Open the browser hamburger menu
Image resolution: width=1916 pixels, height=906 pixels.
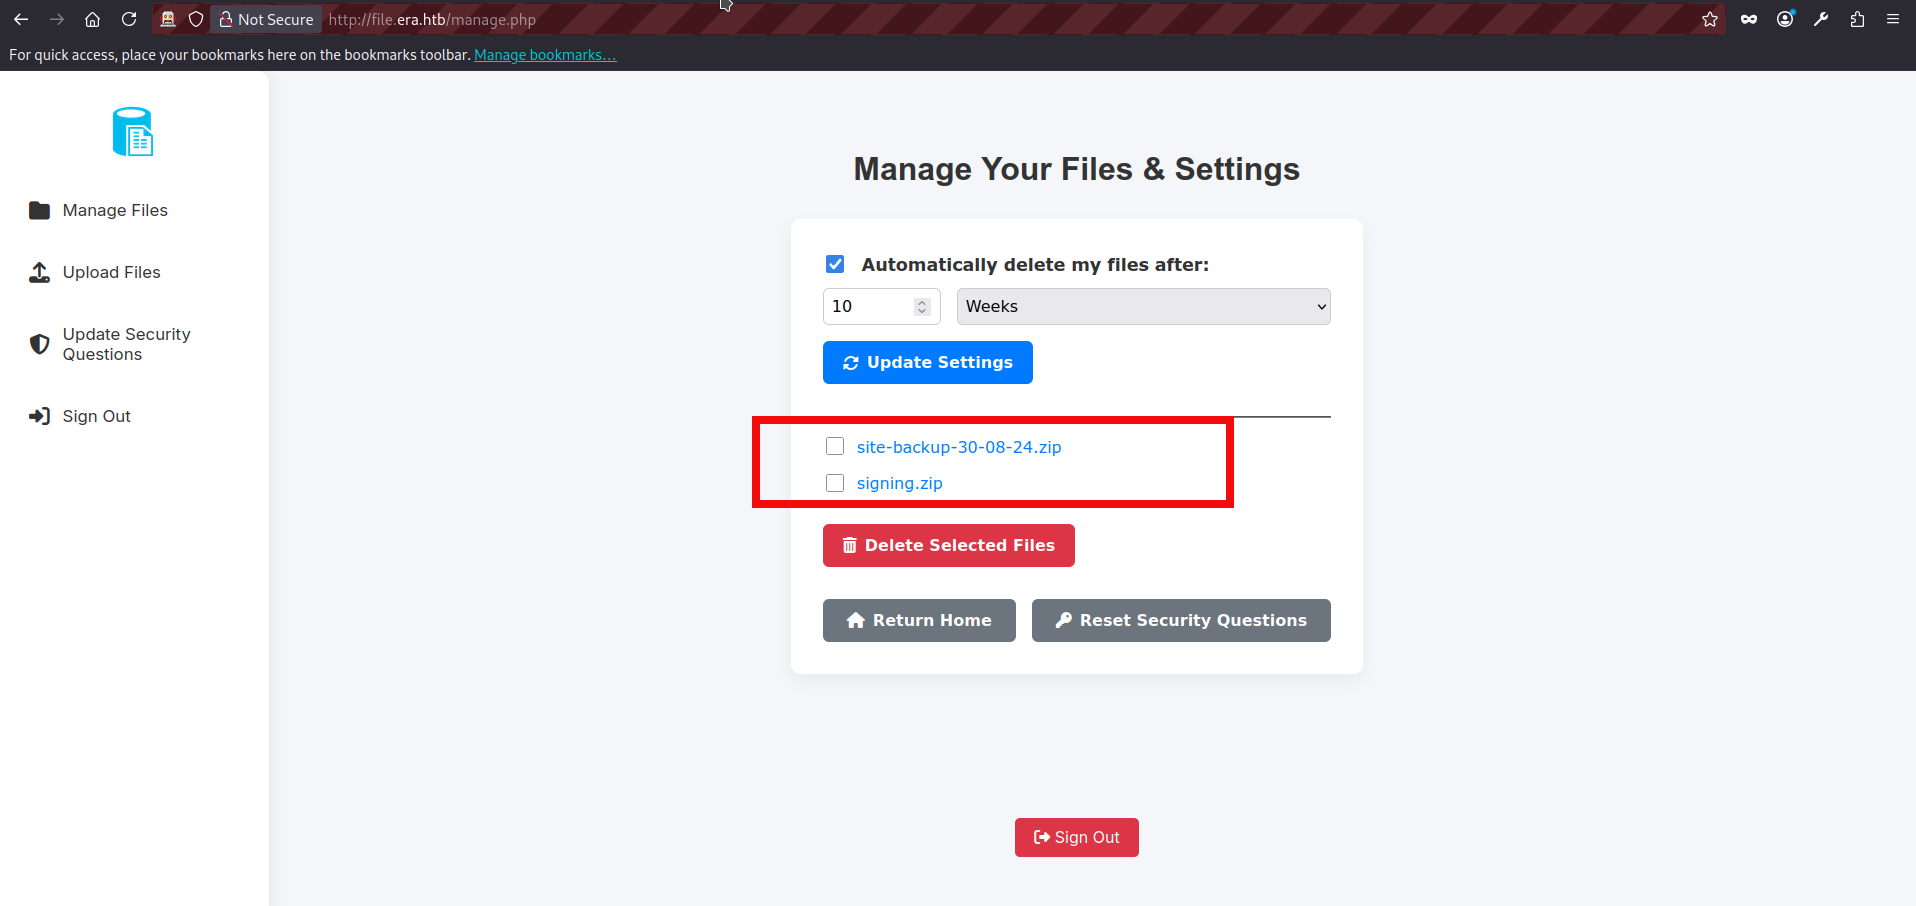click(x=1893, y=19)
